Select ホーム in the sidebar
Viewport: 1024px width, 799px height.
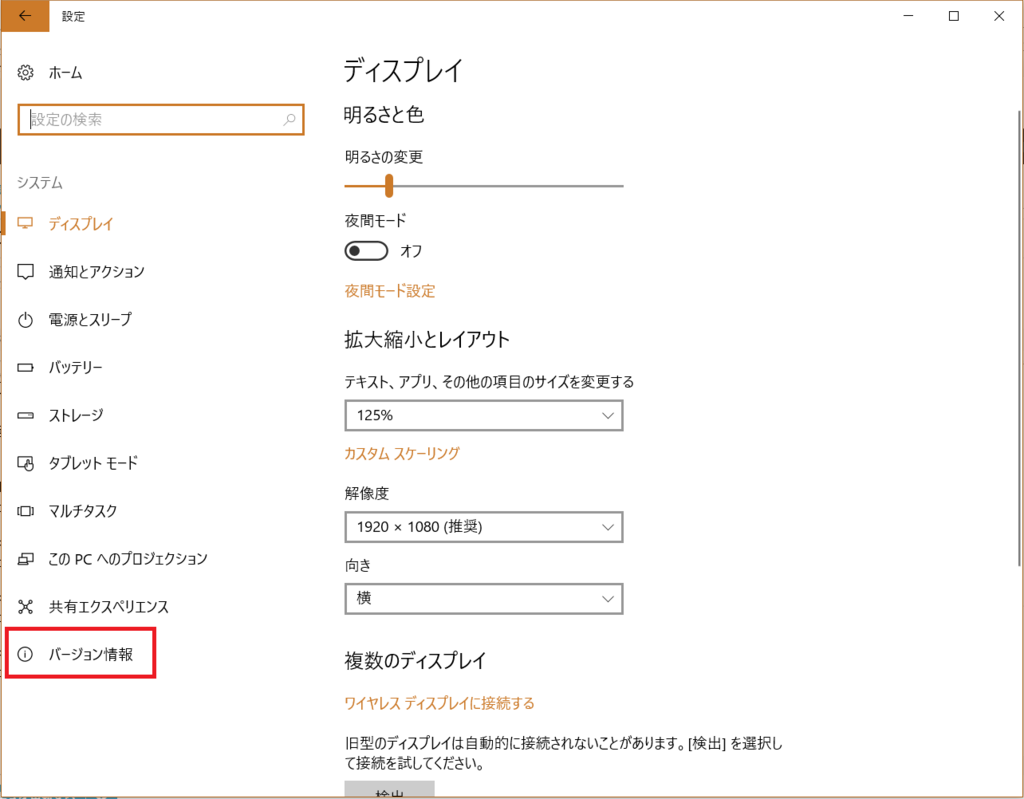tap(65, 73)
